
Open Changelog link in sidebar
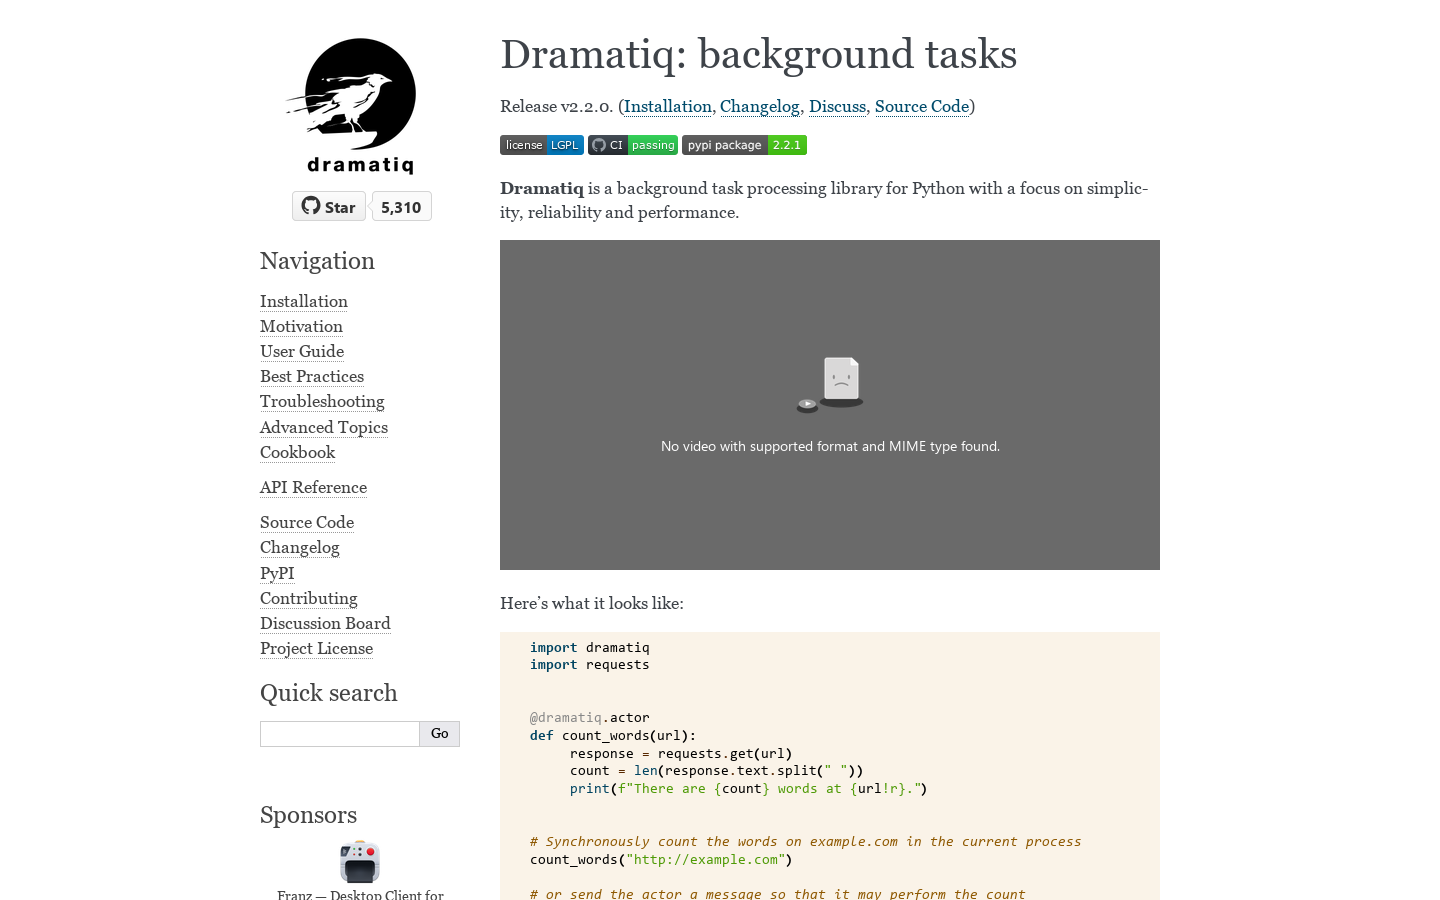click(x=300, y=547)
